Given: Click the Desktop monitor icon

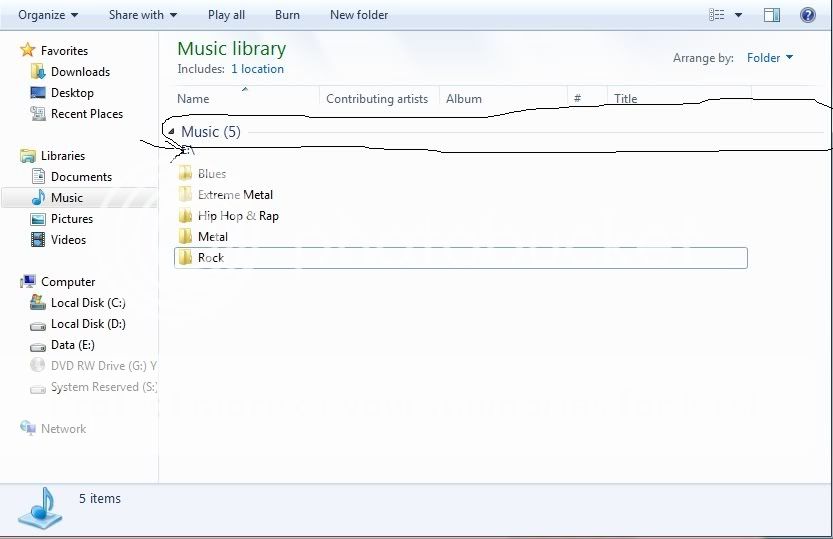Looking at the screenshot, I should 38,92.
